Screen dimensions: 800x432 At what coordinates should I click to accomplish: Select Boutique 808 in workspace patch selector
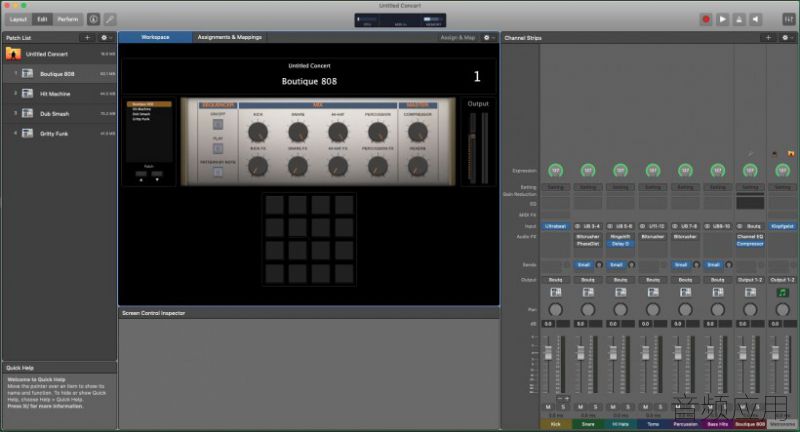pos(149,104)
